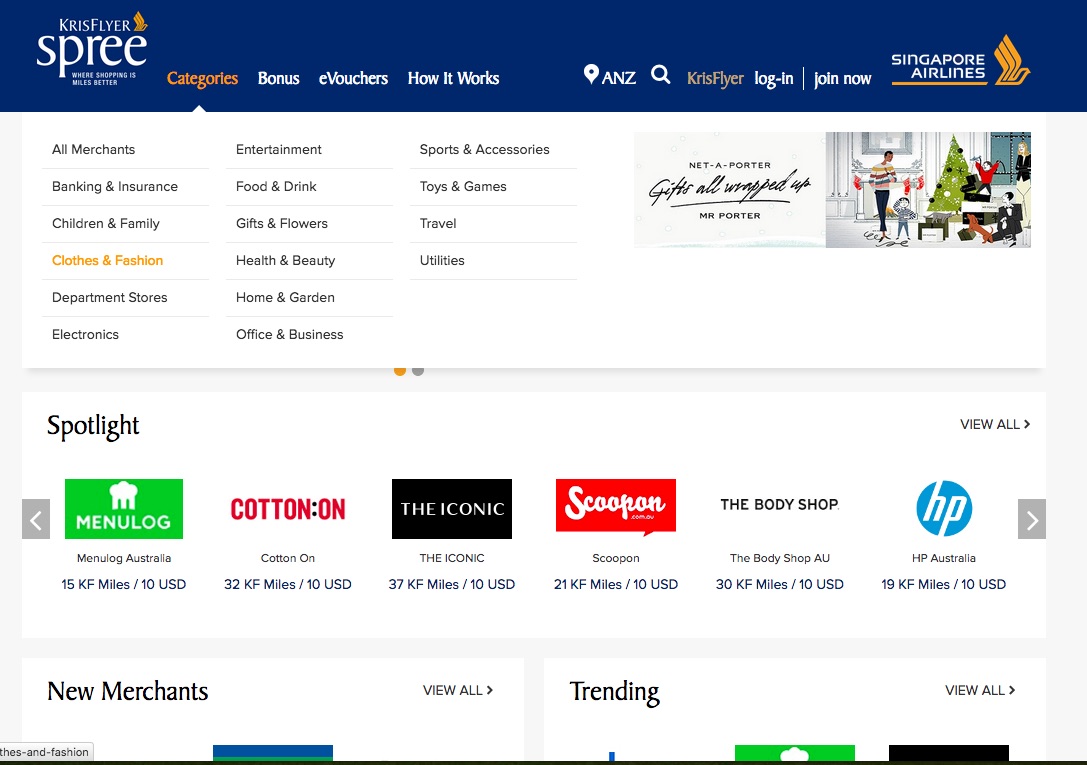Viewport: 1087px width, 765px height.
Task: Click the Trending section heading
Action: (614, 693)
